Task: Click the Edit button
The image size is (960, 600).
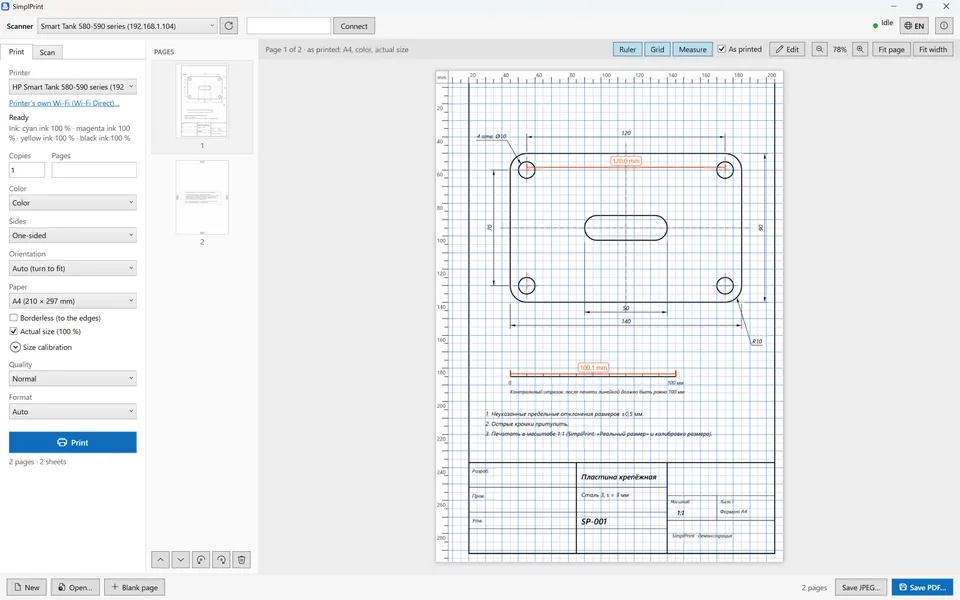Action: pos(787,49)
